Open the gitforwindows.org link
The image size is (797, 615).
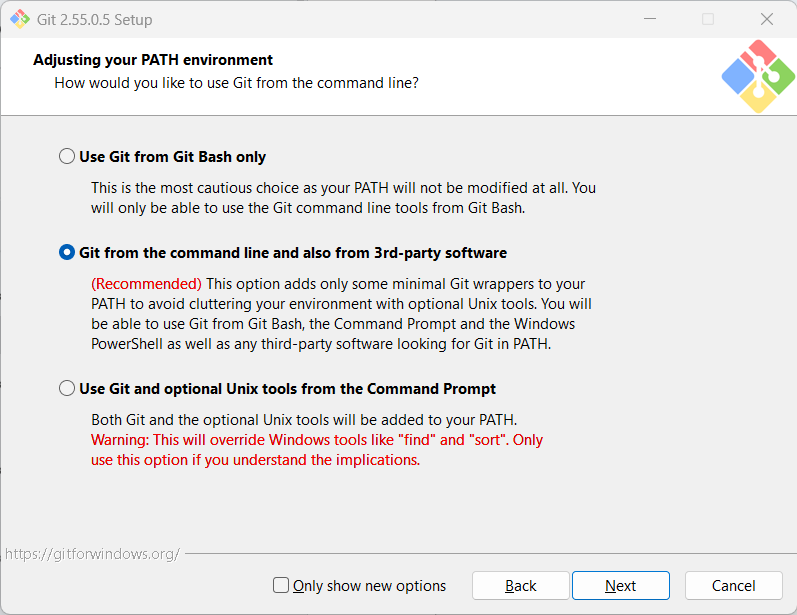93,554
